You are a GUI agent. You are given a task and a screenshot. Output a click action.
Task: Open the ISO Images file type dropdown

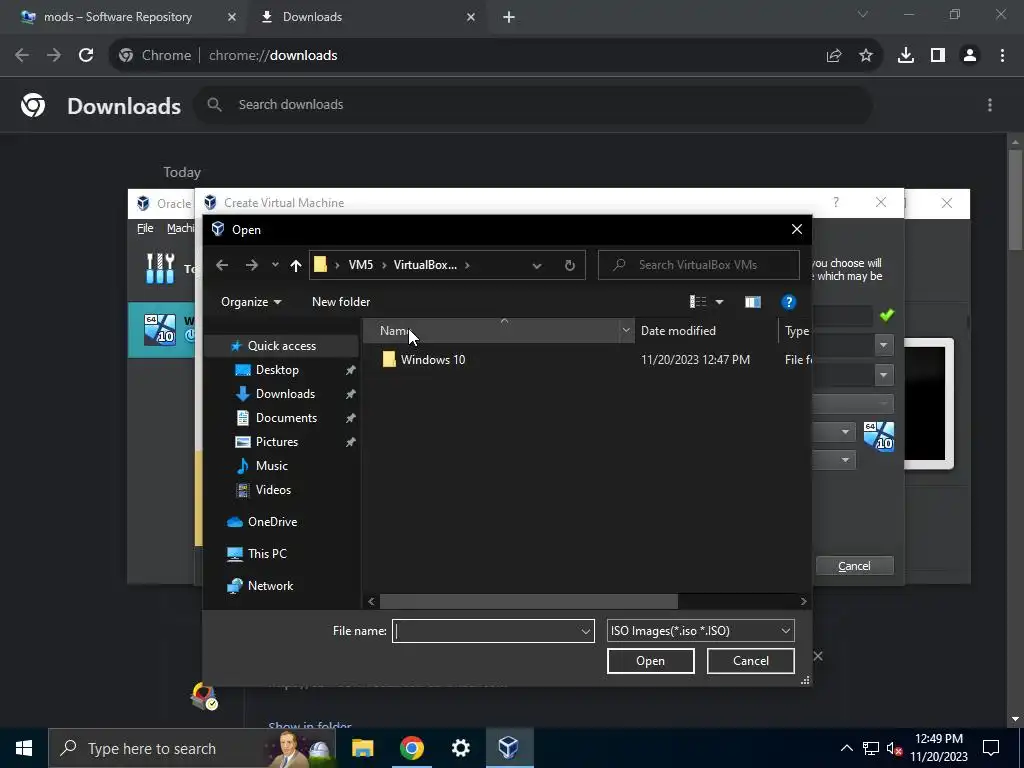(x=701, y=631)
